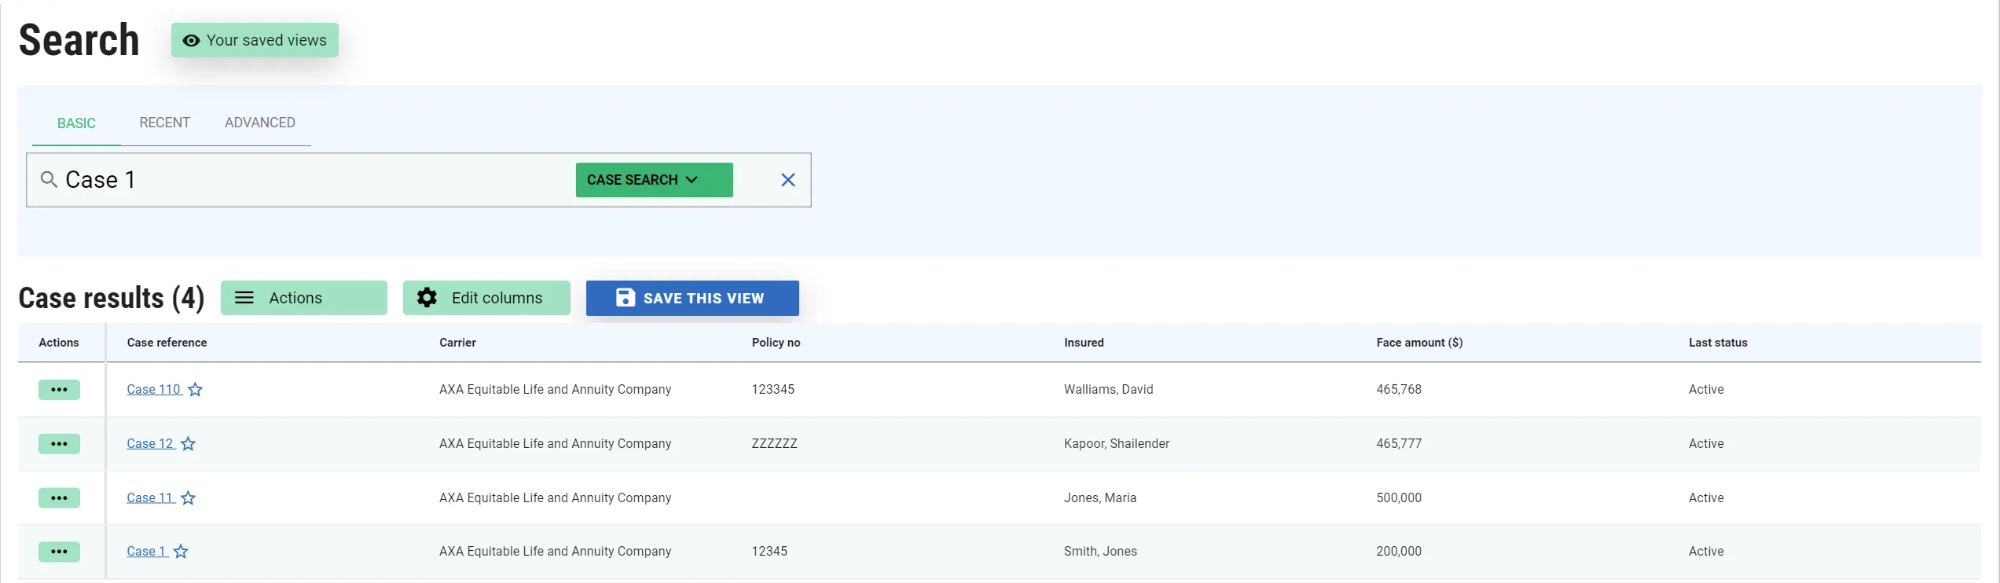Click the ellipsis button for Case 11
Image resolution: width=2000 pixels, height=583 pixels.
click(59, 498)
